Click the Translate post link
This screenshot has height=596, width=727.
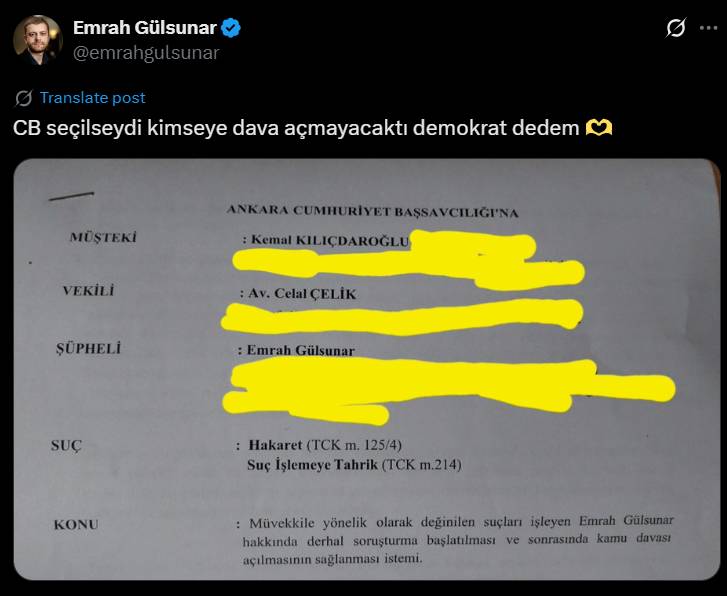click(x=92, y=97)
